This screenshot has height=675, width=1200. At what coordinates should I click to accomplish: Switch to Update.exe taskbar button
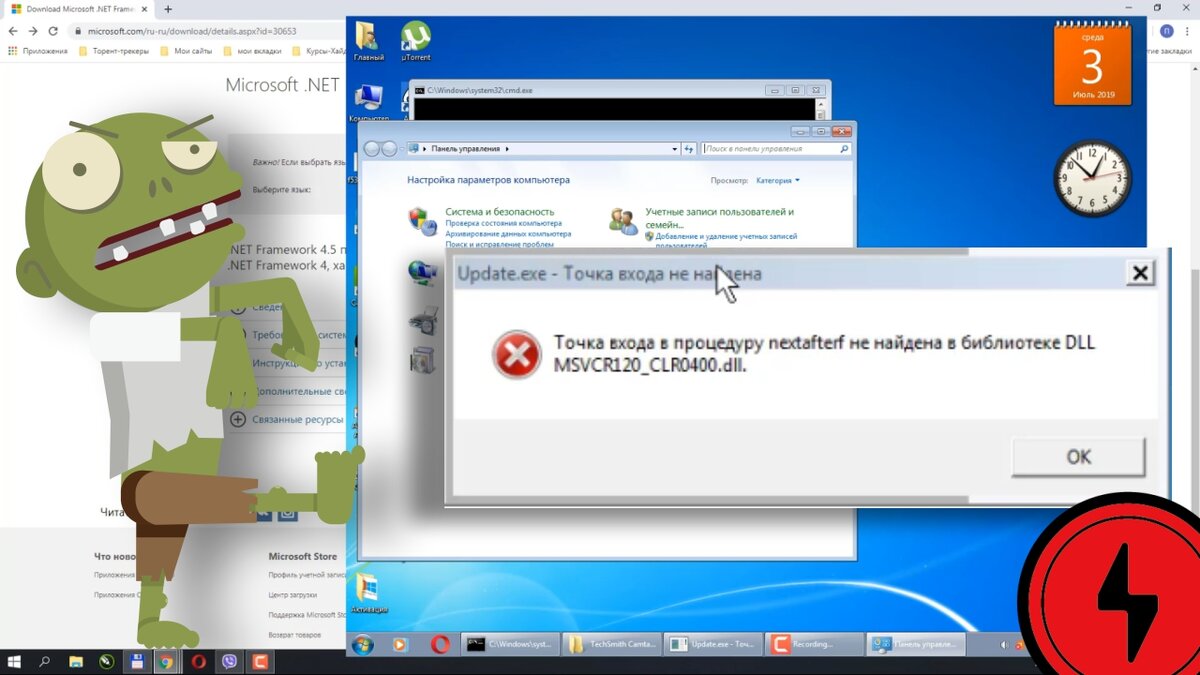tap(713, 644)
